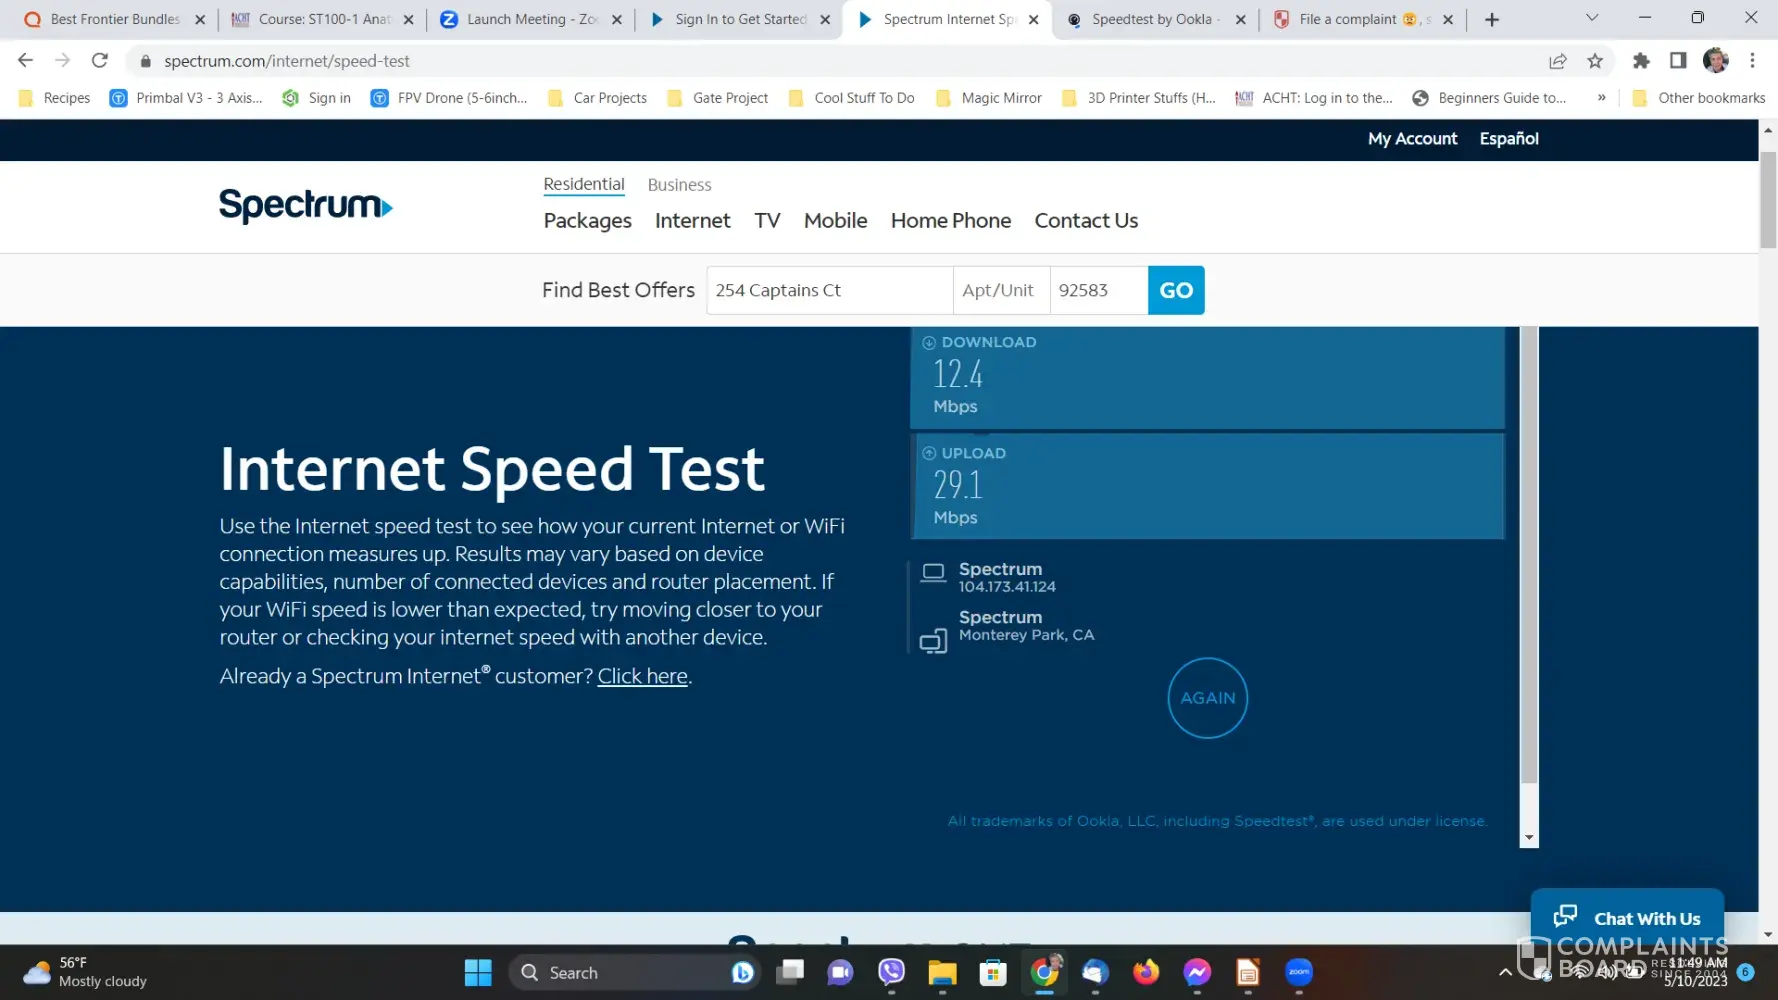Screen dimensions: 1778x1000
Task: Open the Chrome three-dot menu
Action: pyautogui.click(x=1752, y=61)
